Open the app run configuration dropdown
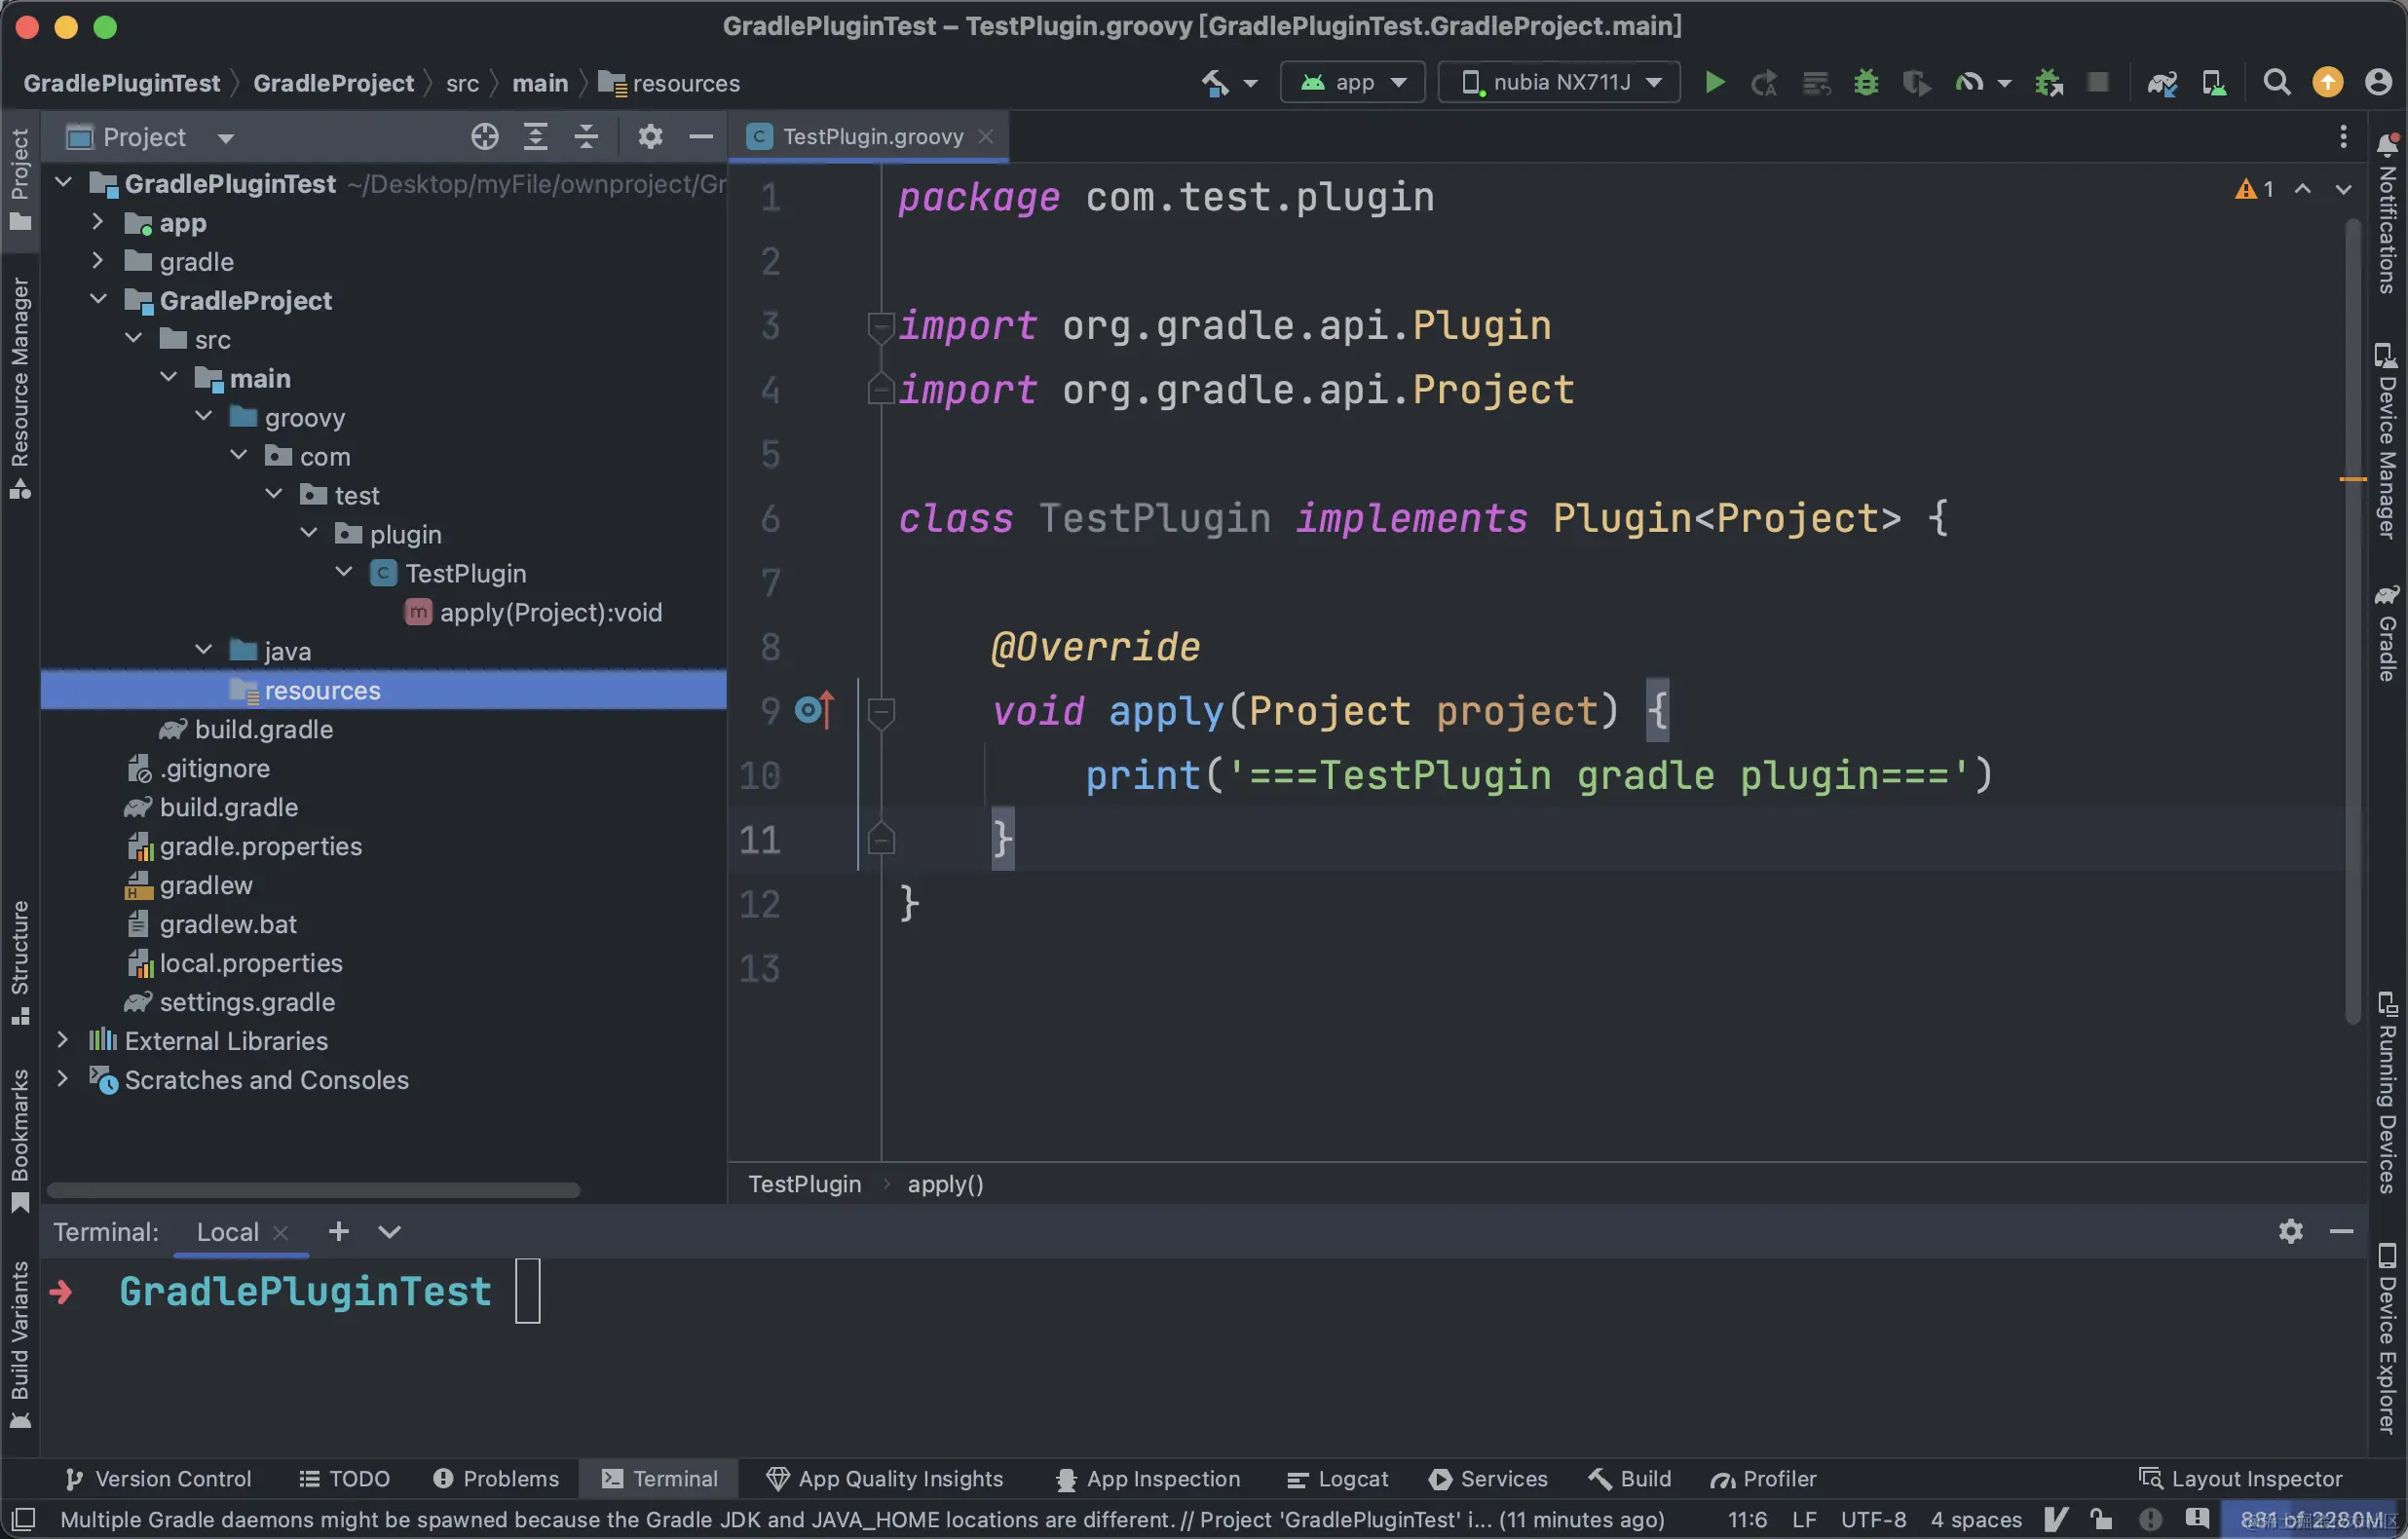The height and width of the screenshot is (1539, 2408). pos(1353,82)
